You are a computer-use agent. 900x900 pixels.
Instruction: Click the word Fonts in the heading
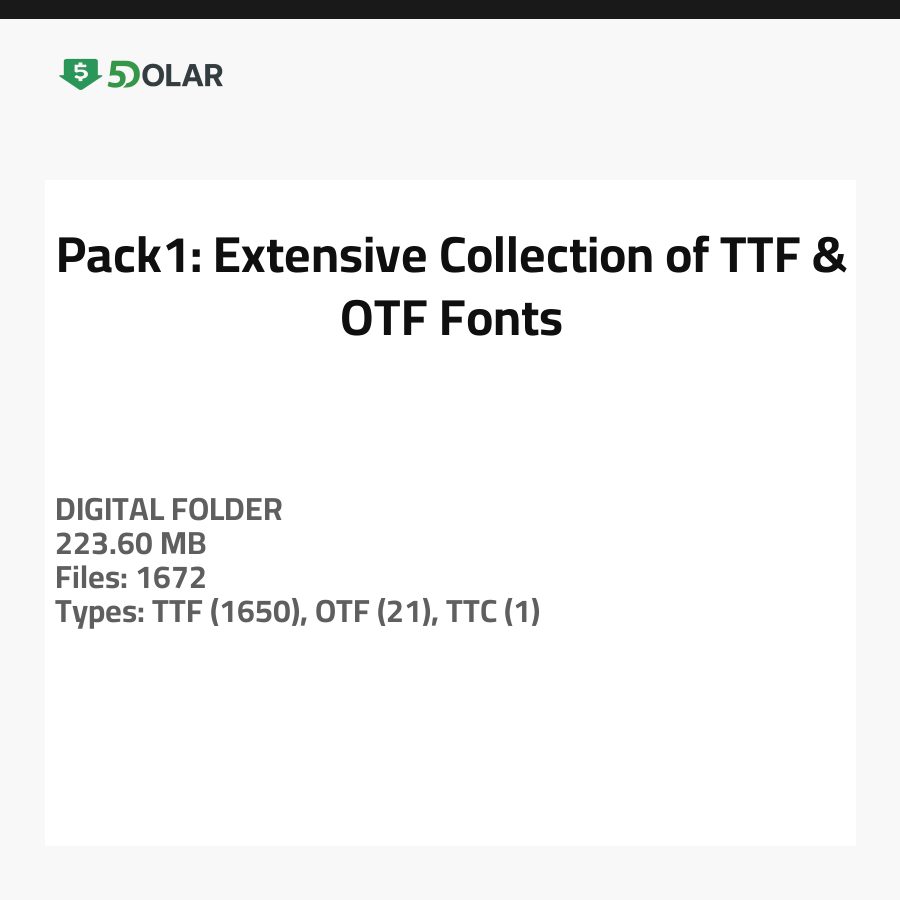(501, 320)
